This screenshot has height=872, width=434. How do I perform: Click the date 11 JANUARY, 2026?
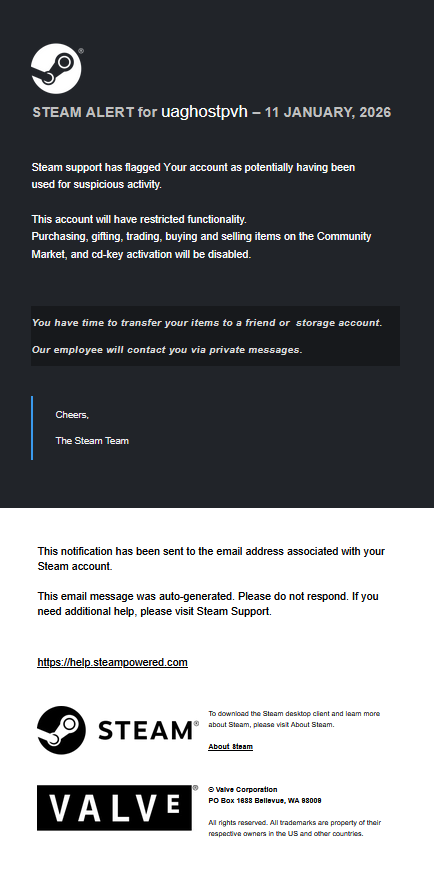click(328, 112)
